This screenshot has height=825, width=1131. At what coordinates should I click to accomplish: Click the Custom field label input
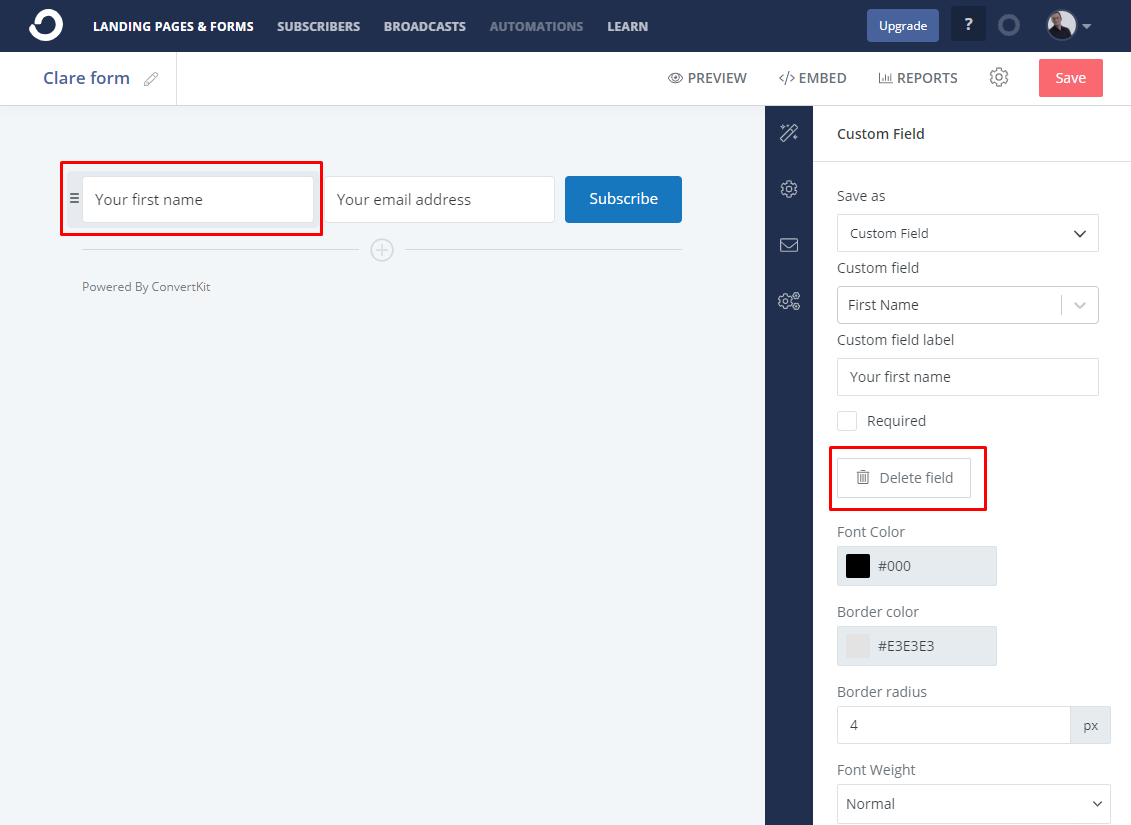(967, 377)
